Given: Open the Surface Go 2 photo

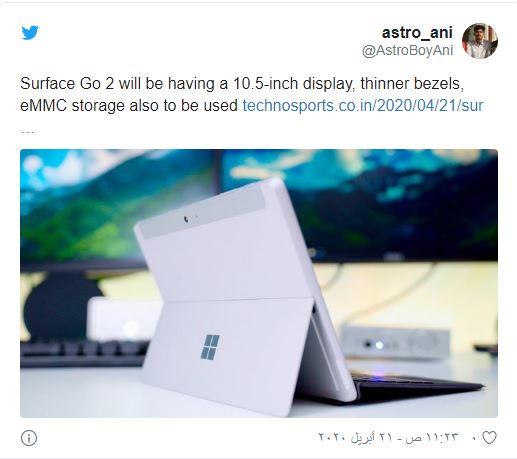Looking at the screenshot, I should pyautogui.click(x=259, y=283).
